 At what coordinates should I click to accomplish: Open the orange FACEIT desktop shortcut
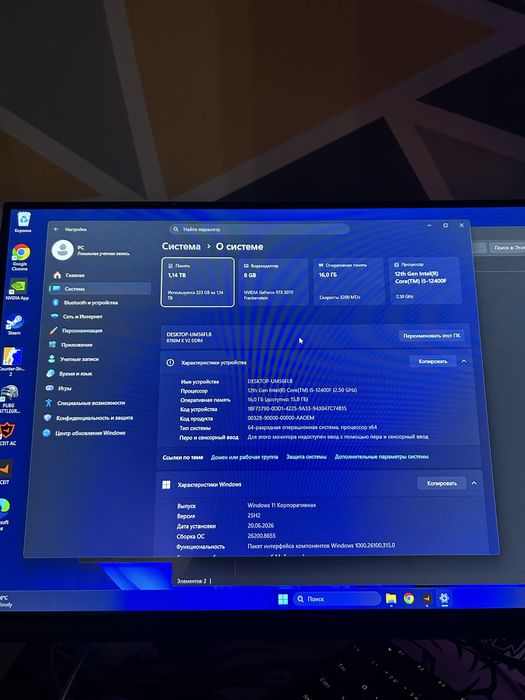pyautogui.click(x=5, y=472)
